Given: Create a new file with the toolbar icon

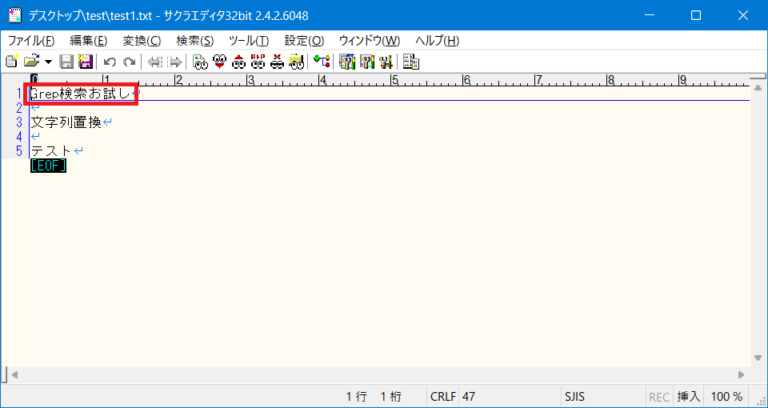Looking at the screenshot, I should 11,61.
